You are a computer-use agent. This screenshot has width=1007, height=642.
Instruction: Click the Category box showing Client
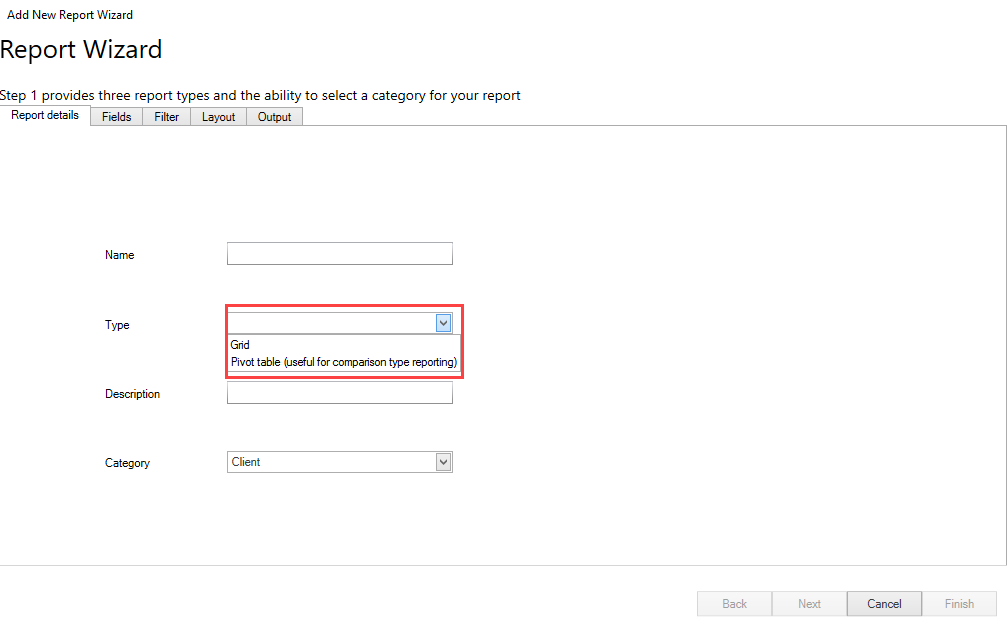(x=340, y=462)
